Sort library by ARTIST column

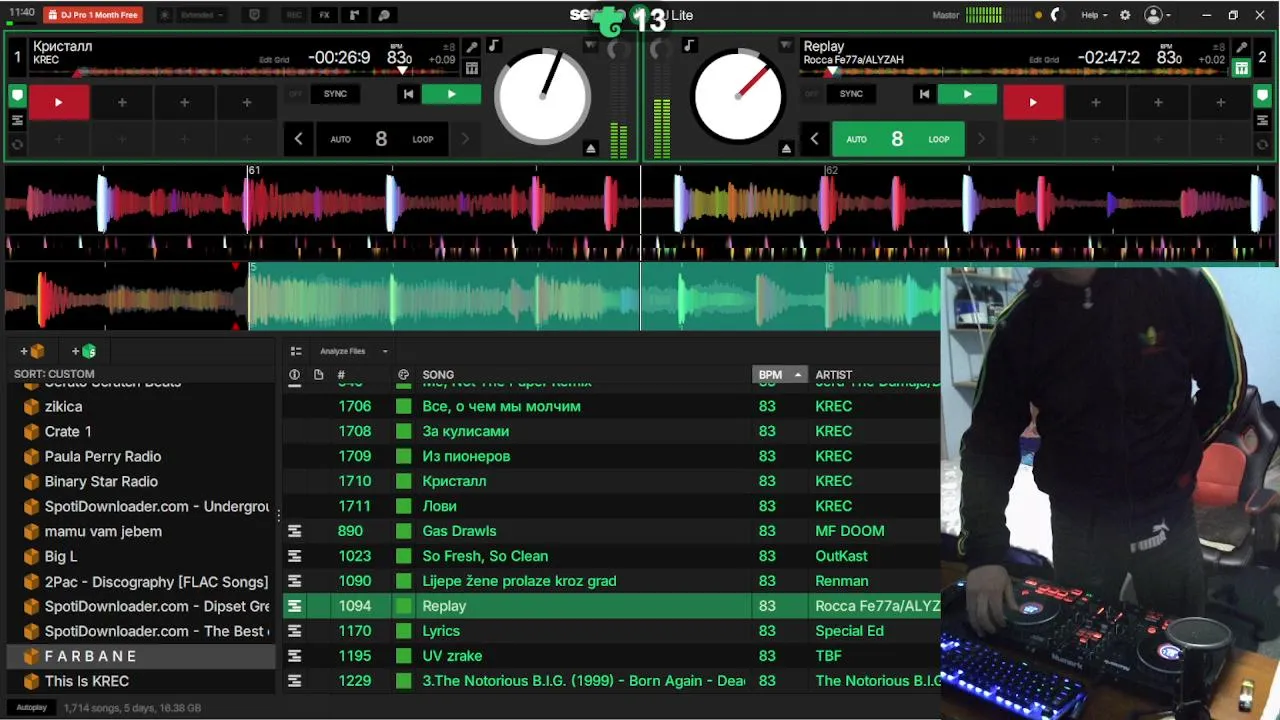click(834, 375)
